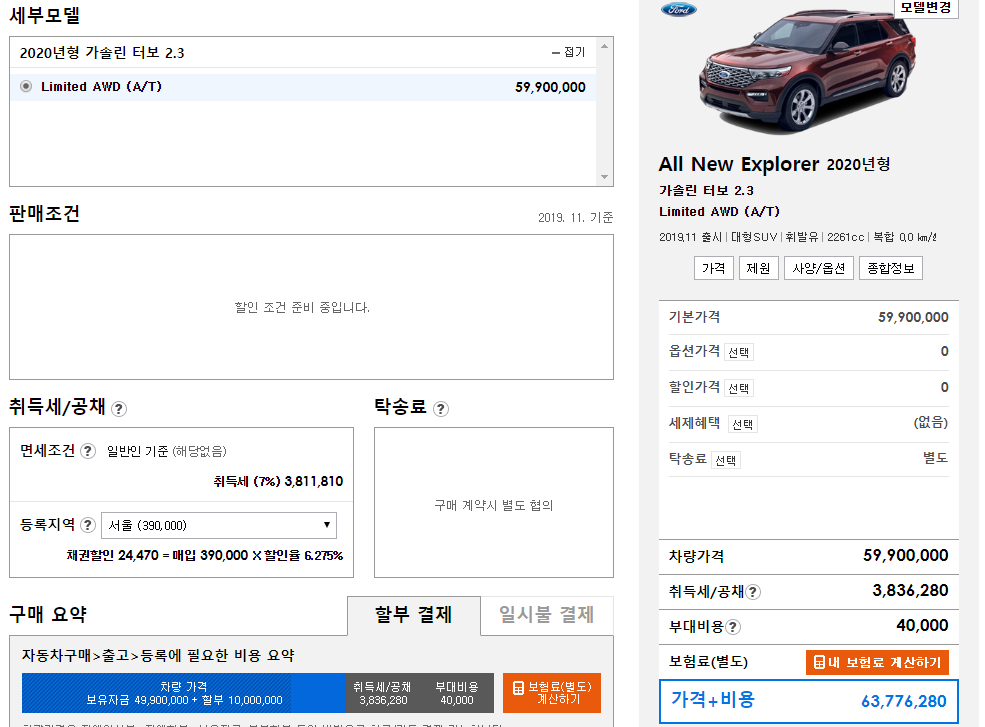Click the blue 차량 가격 bar segment
985x727 pixels.
(x=184, y=693)
